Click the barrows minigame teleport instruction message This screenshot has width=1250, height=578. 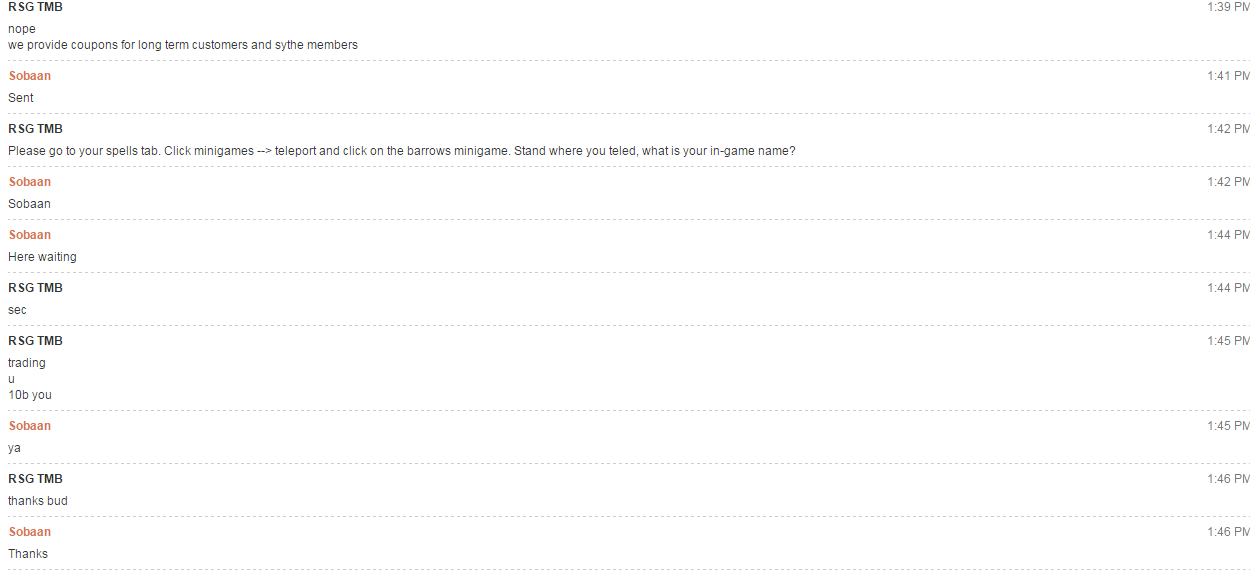point(402,151)
